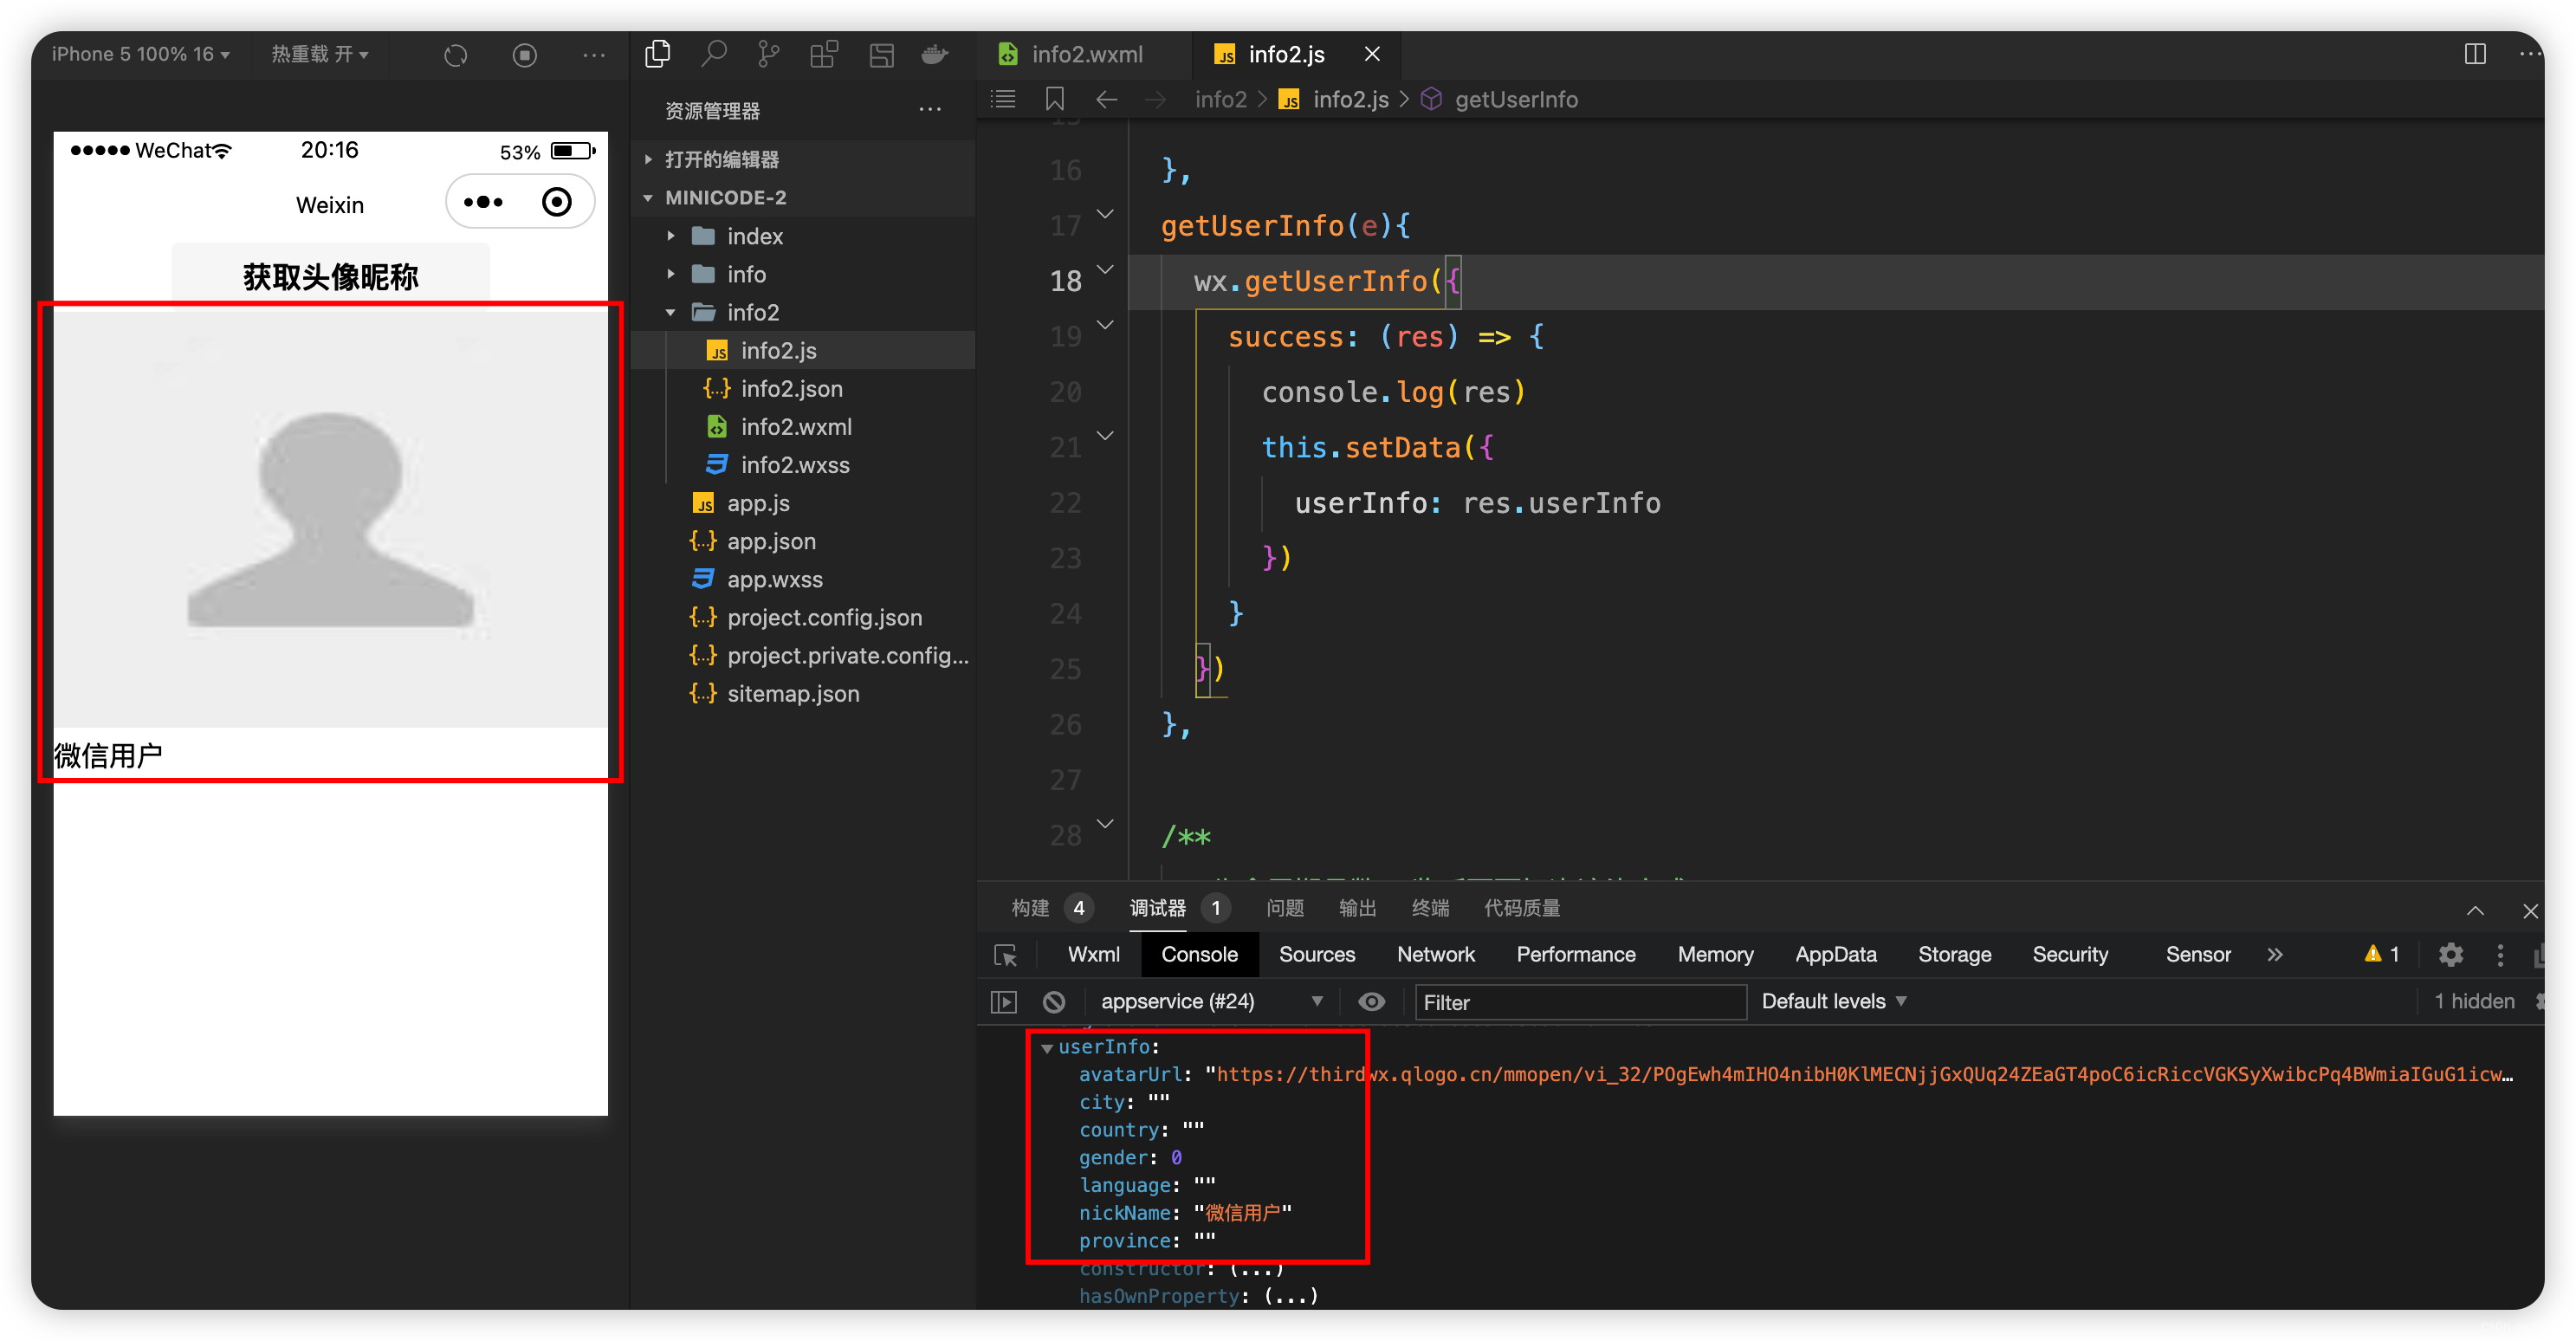The image size is (2576, 1341).
Task: Expand the userInfo object in console
Action: 1048,1046
